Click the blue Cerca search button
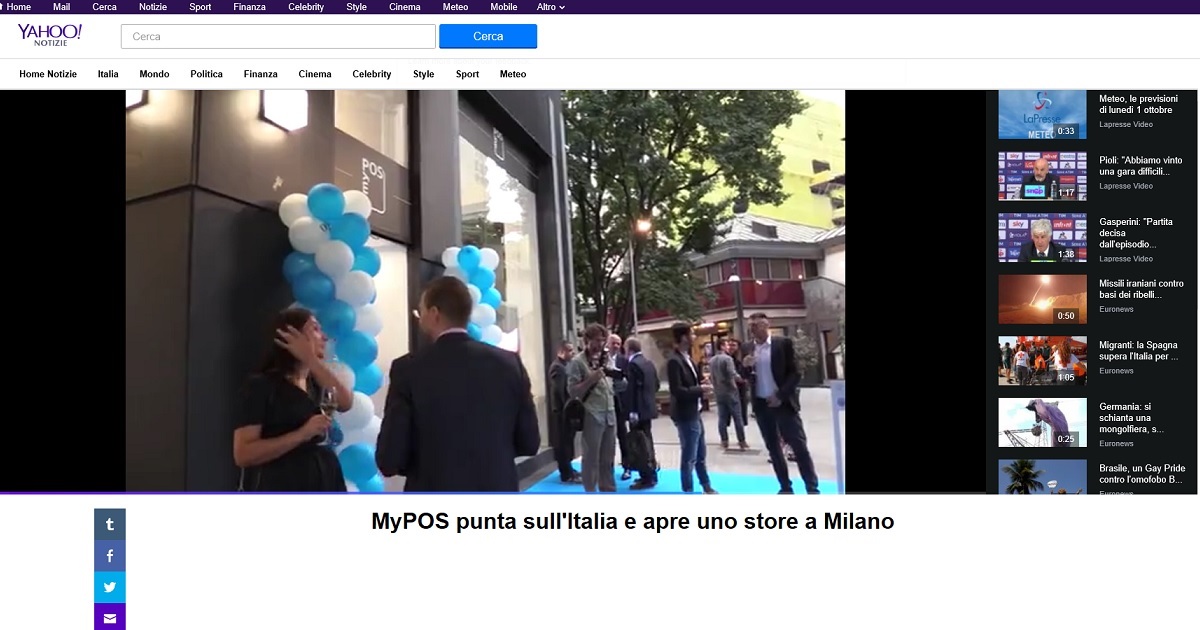 (x=488, y=36)
